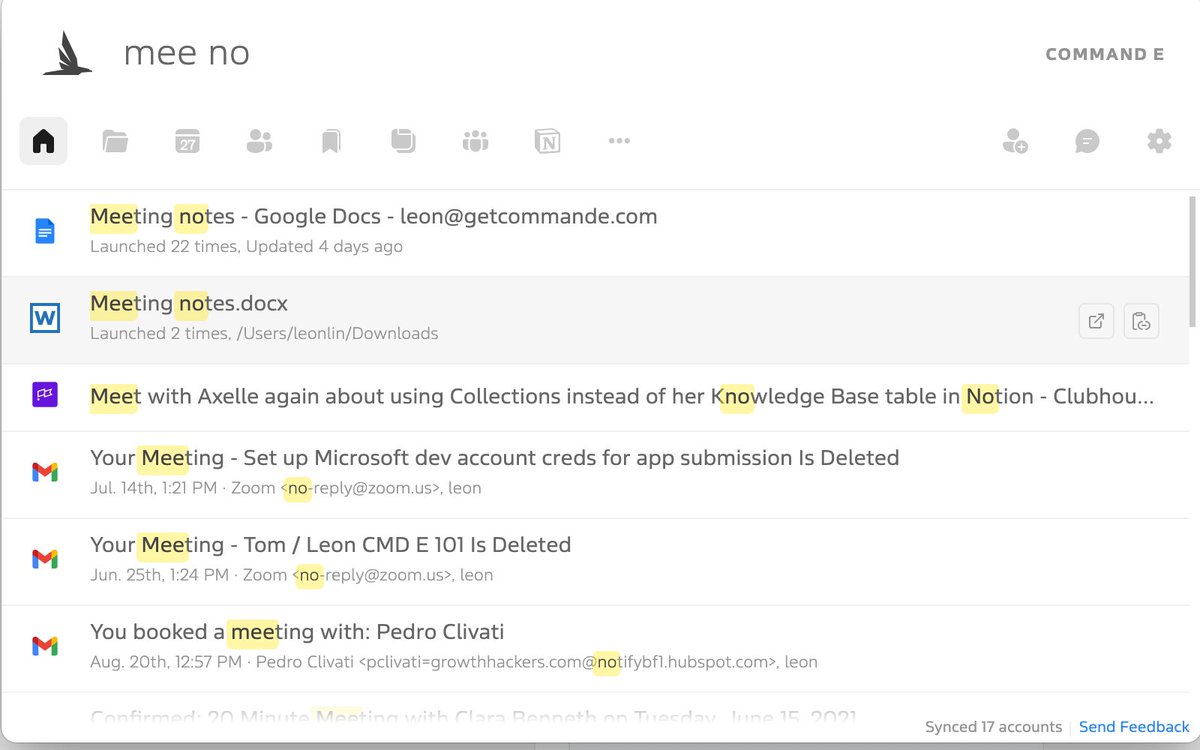Open 'You booked a meeting with: Pedro Clivati'
Image resolution: width=1200 pixels, height=750 pixels.
[595, 648]
